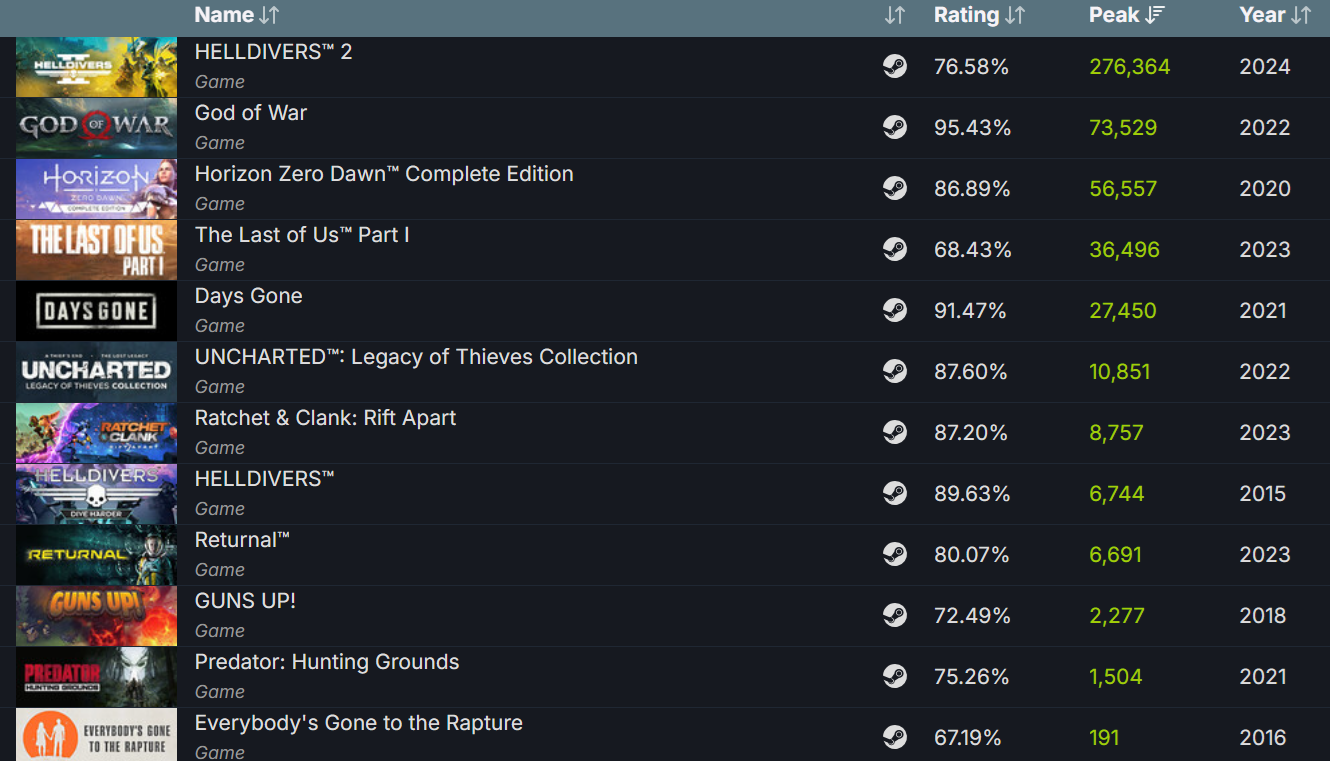Click the Steam icon beside Predator: Hunting Grounds

895,677
